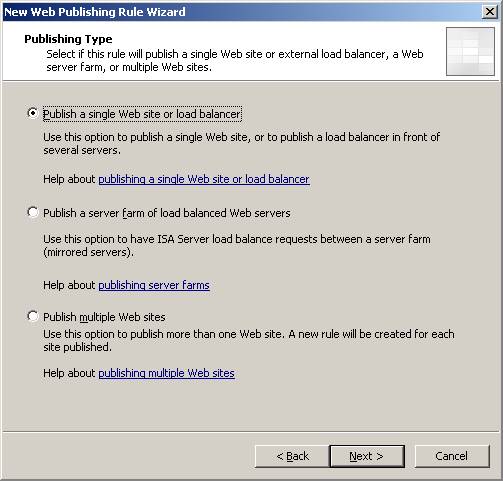This screenshot has height=481, width=503.
Task: Close the wizard with the X button
Action: pyautogui.click(x=490, y=12)
